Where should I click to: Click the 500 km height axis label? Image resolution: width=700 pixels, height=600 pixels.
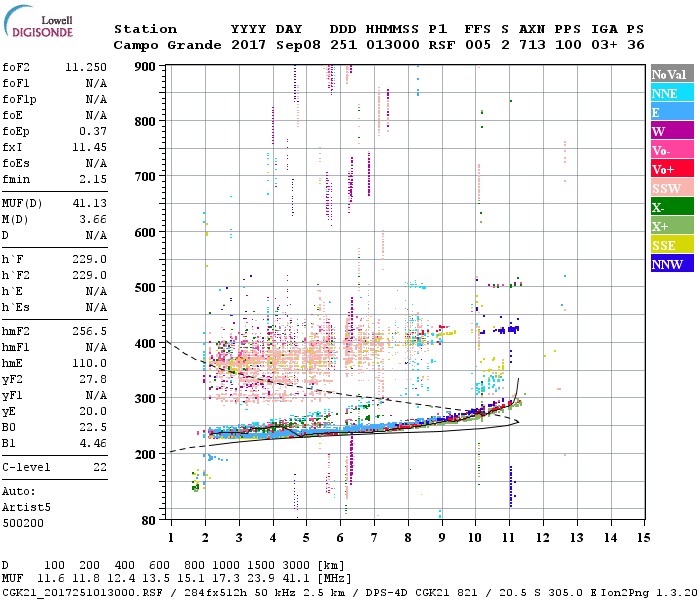tap(145, 287)
